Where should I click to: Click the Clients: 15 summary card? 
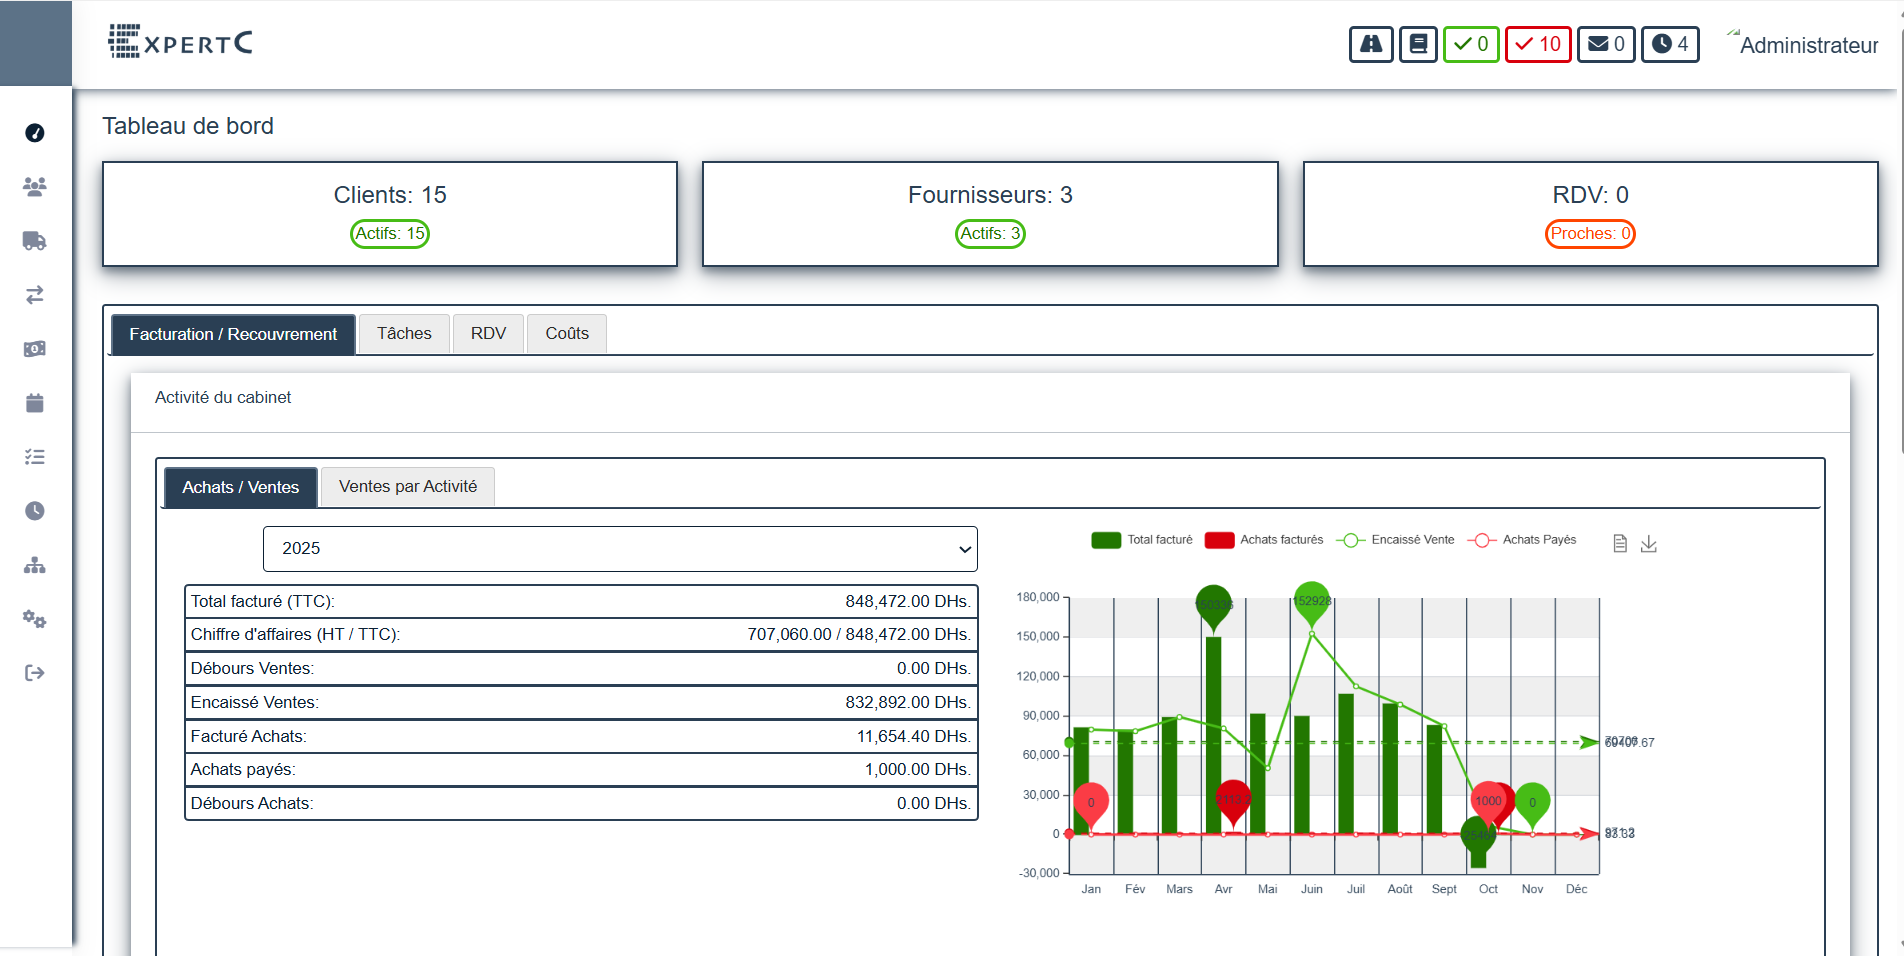click(390, 214)
